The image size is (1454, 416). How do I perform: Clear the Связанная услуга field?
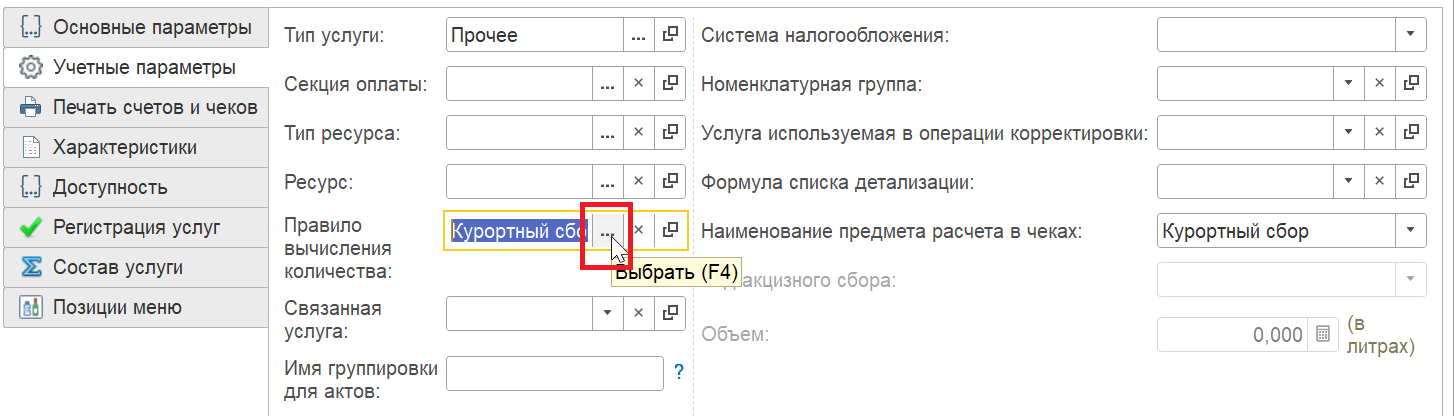point(638,313)
